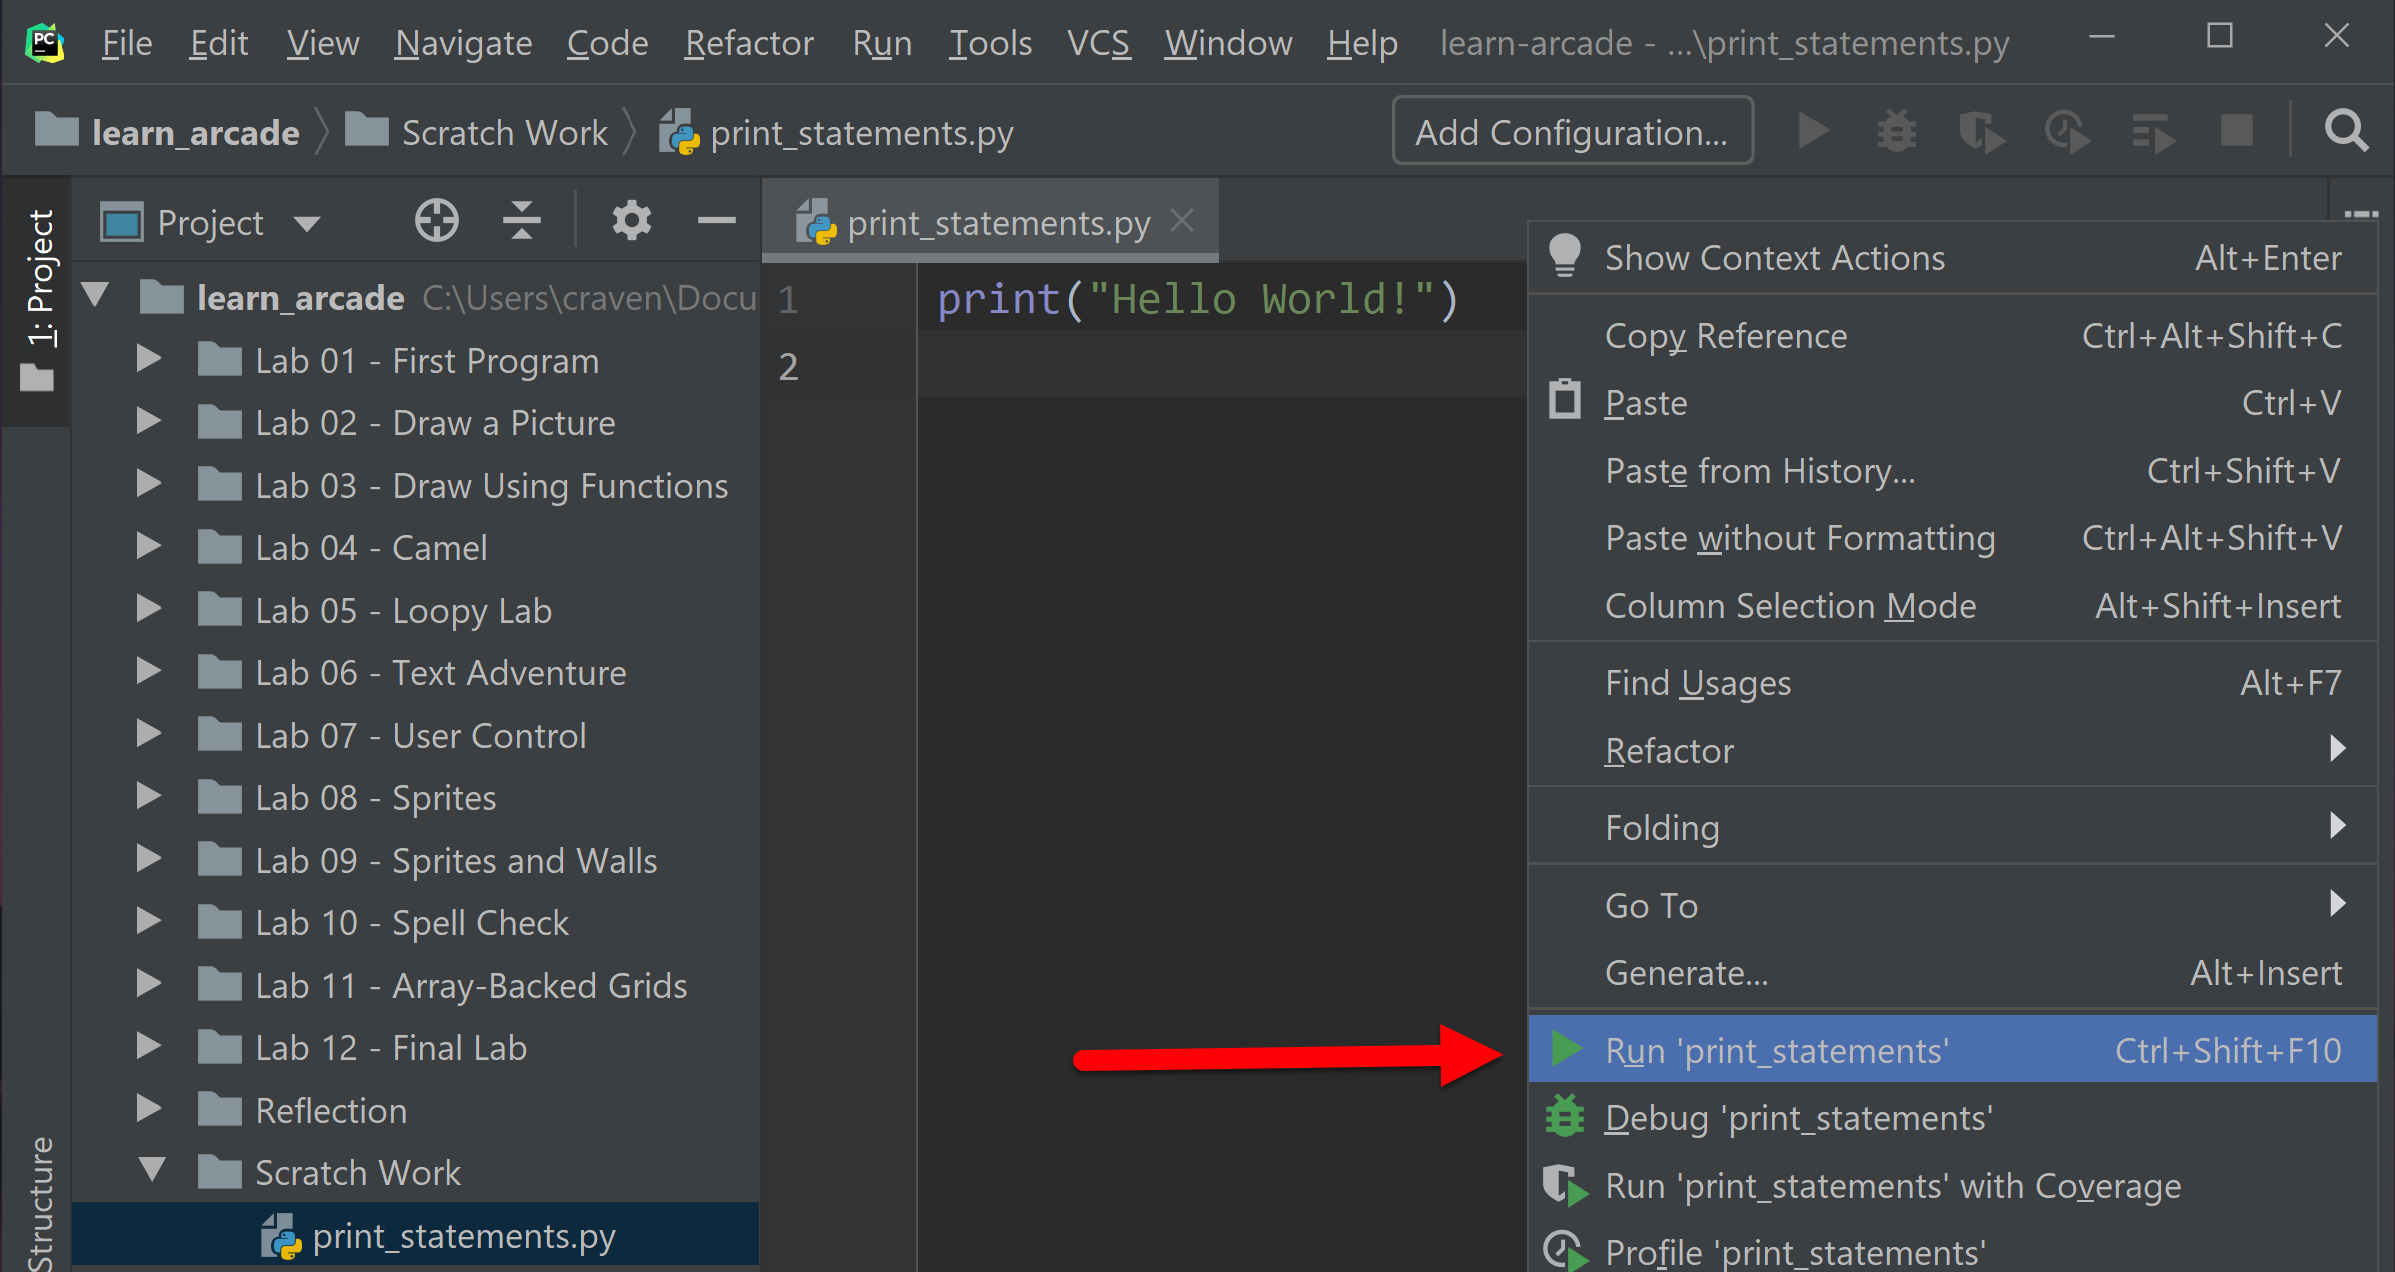This screenshot has width=2395, height=1272.
Task: Click Scratch Work breadcrumb text
Action: click(504, 132)
